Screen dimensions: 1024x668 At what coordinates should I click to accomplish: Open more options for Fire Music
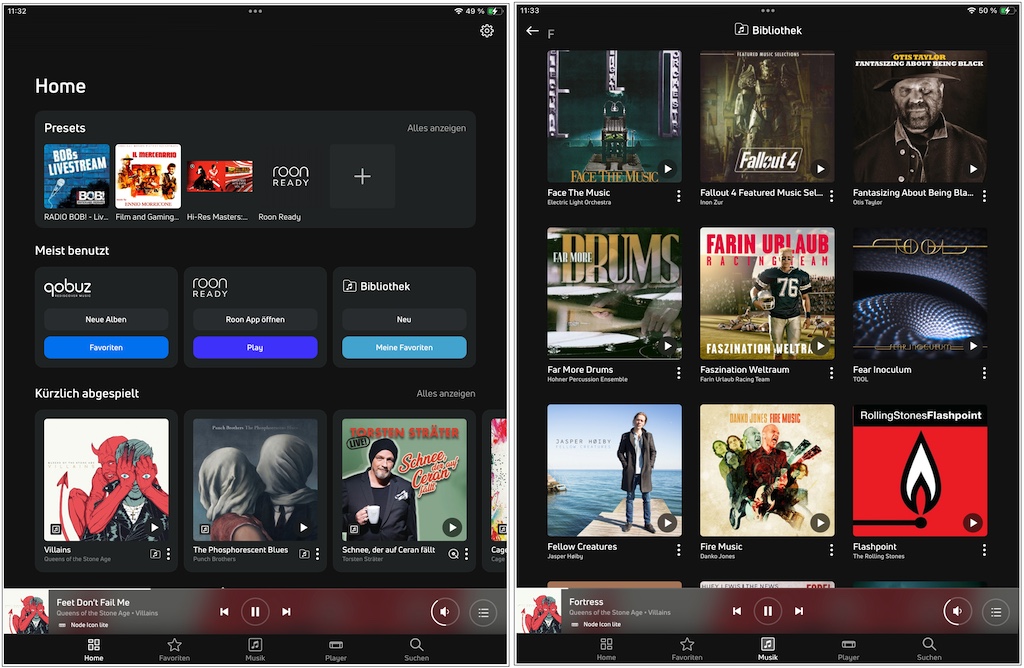[831, 550]
